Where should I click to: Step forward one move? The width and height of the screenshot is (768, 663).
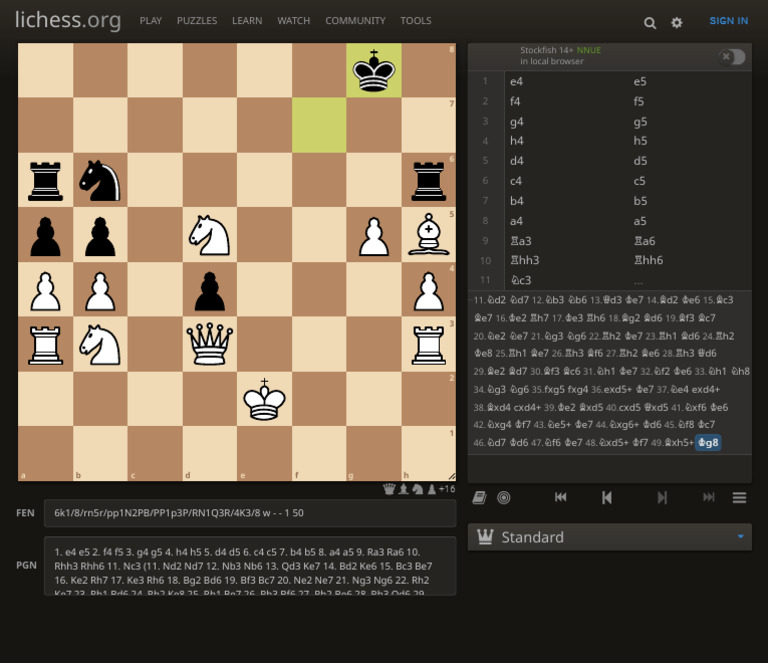click(x=662, y=498)
